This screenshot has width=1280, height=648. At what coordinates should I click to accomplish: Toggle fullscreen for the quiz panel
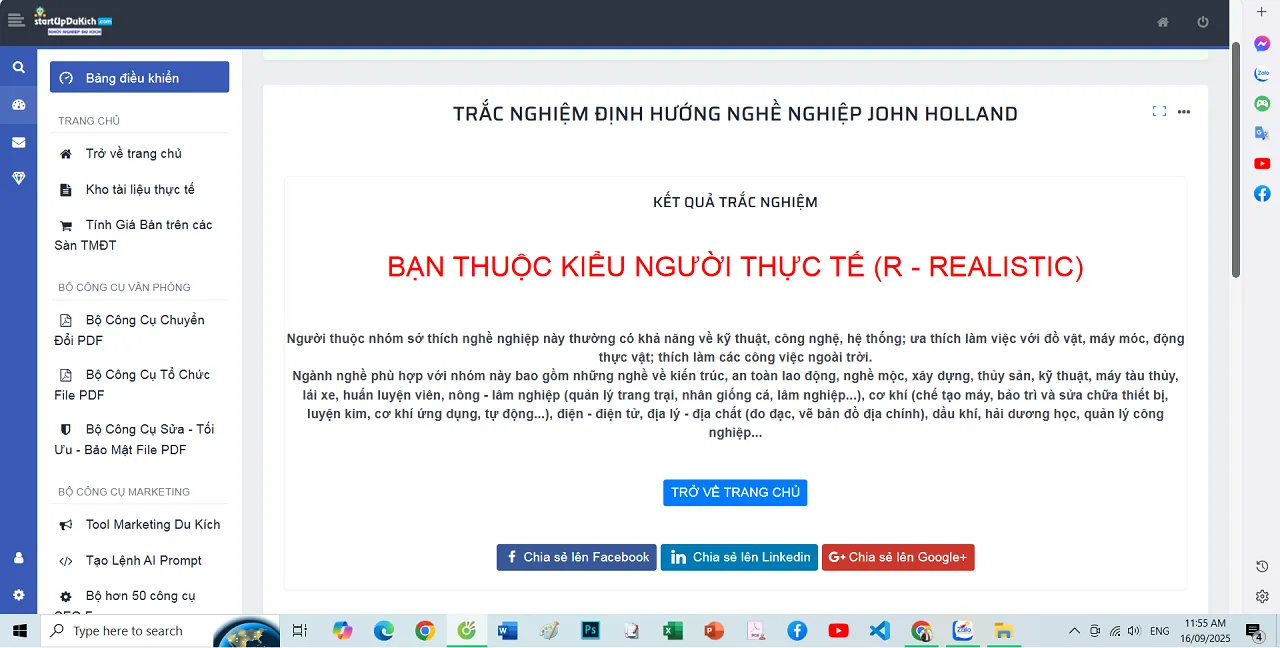[x=1159, y=111]
